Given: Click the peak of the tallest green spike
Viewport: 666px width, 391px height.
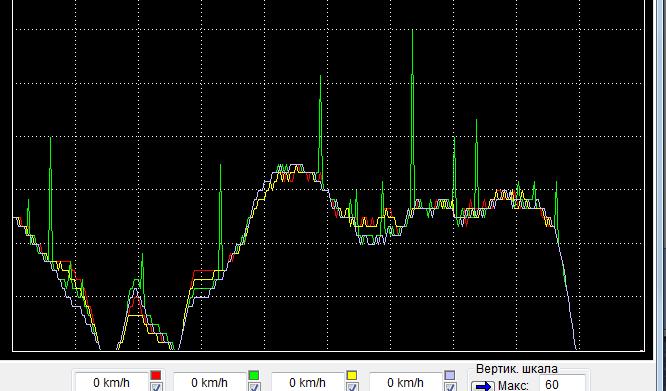Looking at the screenshot, I should [412, 31].
